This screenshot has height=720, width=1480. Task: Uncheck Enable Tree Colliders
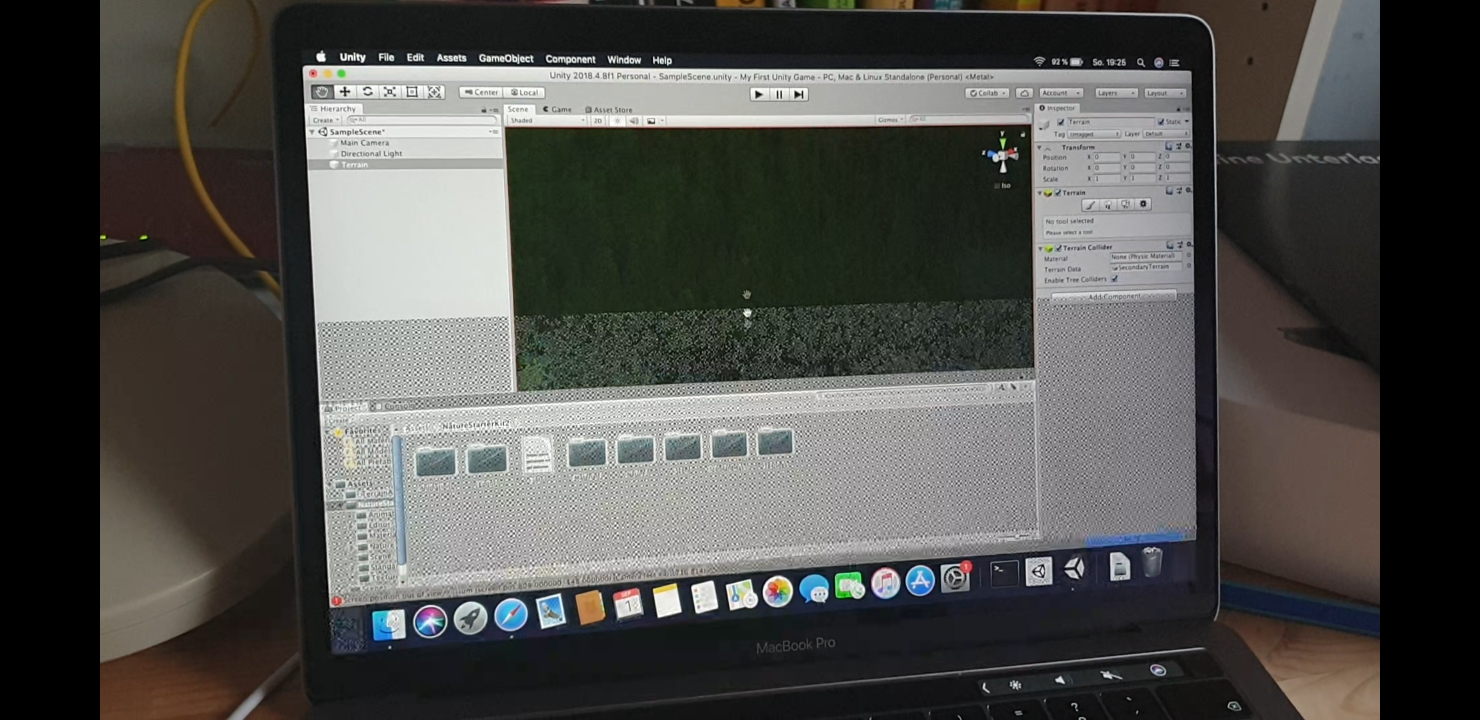(x=1114, y=280)
